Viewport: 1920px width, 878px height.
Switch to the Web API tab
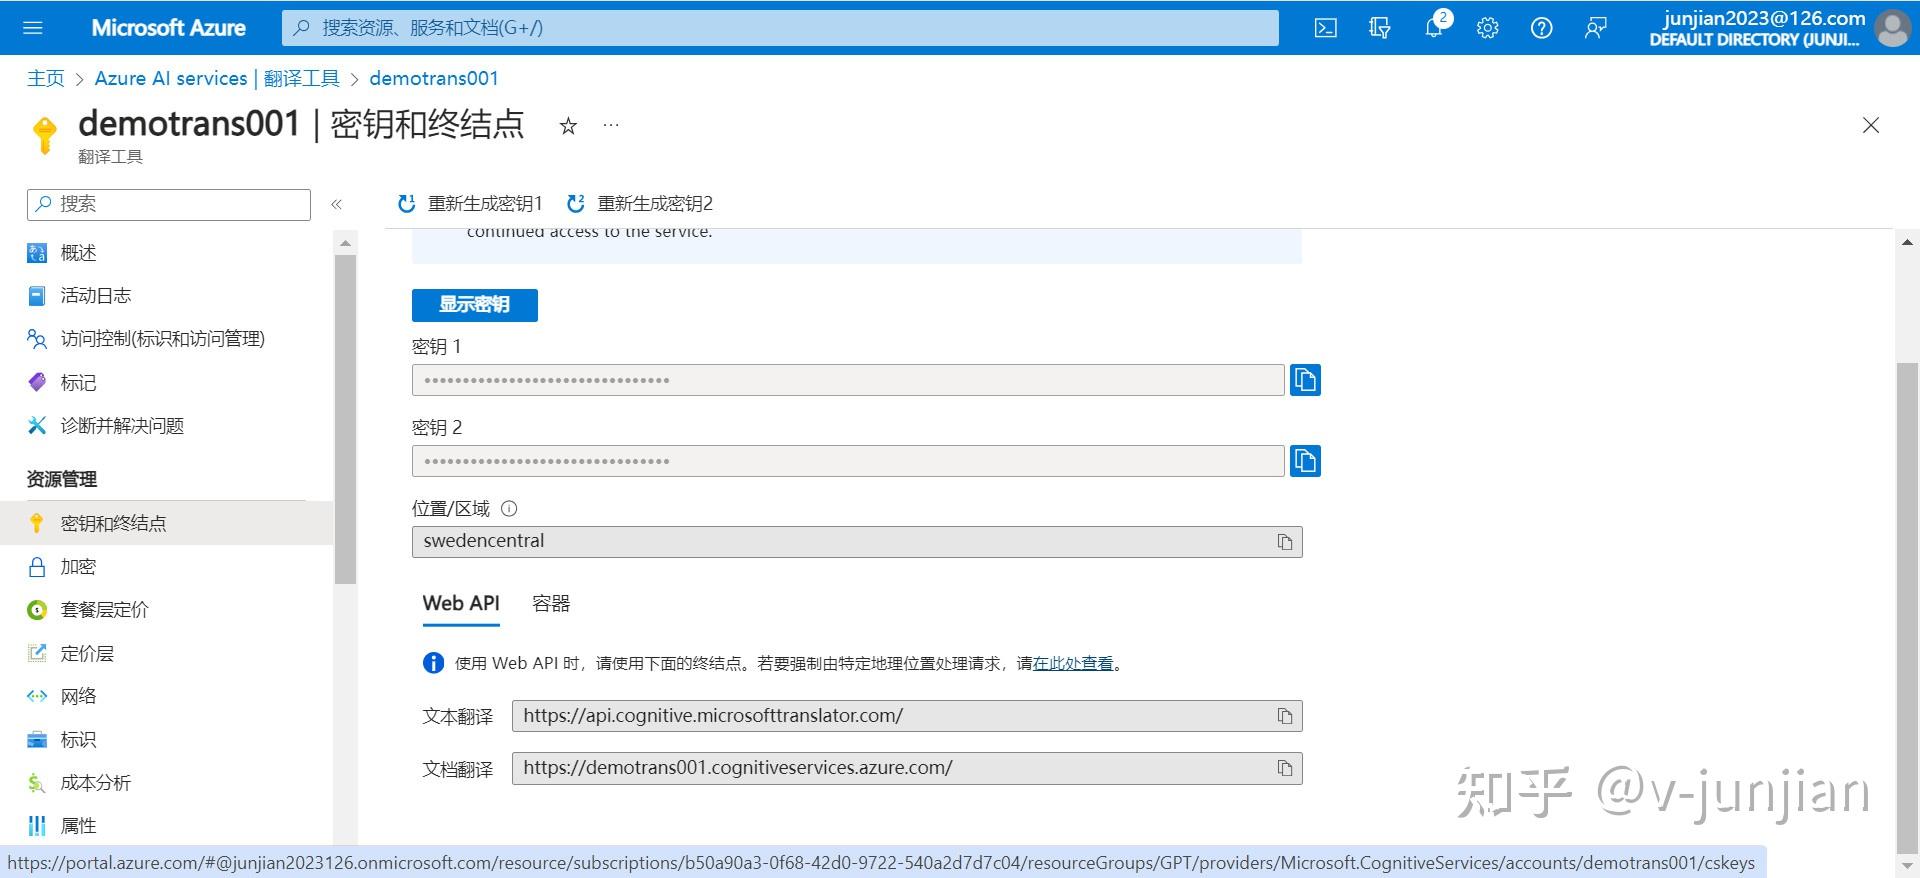(x=461, y=604)
